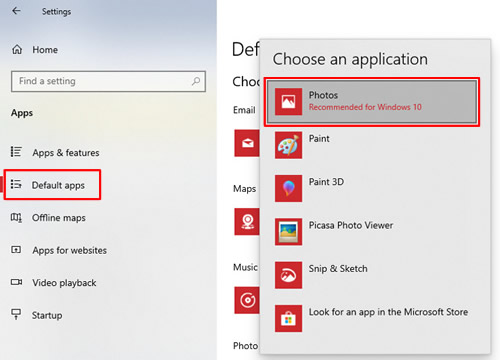Open Apps for websites settings
The image size is (500, 360).
[x=69, y=250]
